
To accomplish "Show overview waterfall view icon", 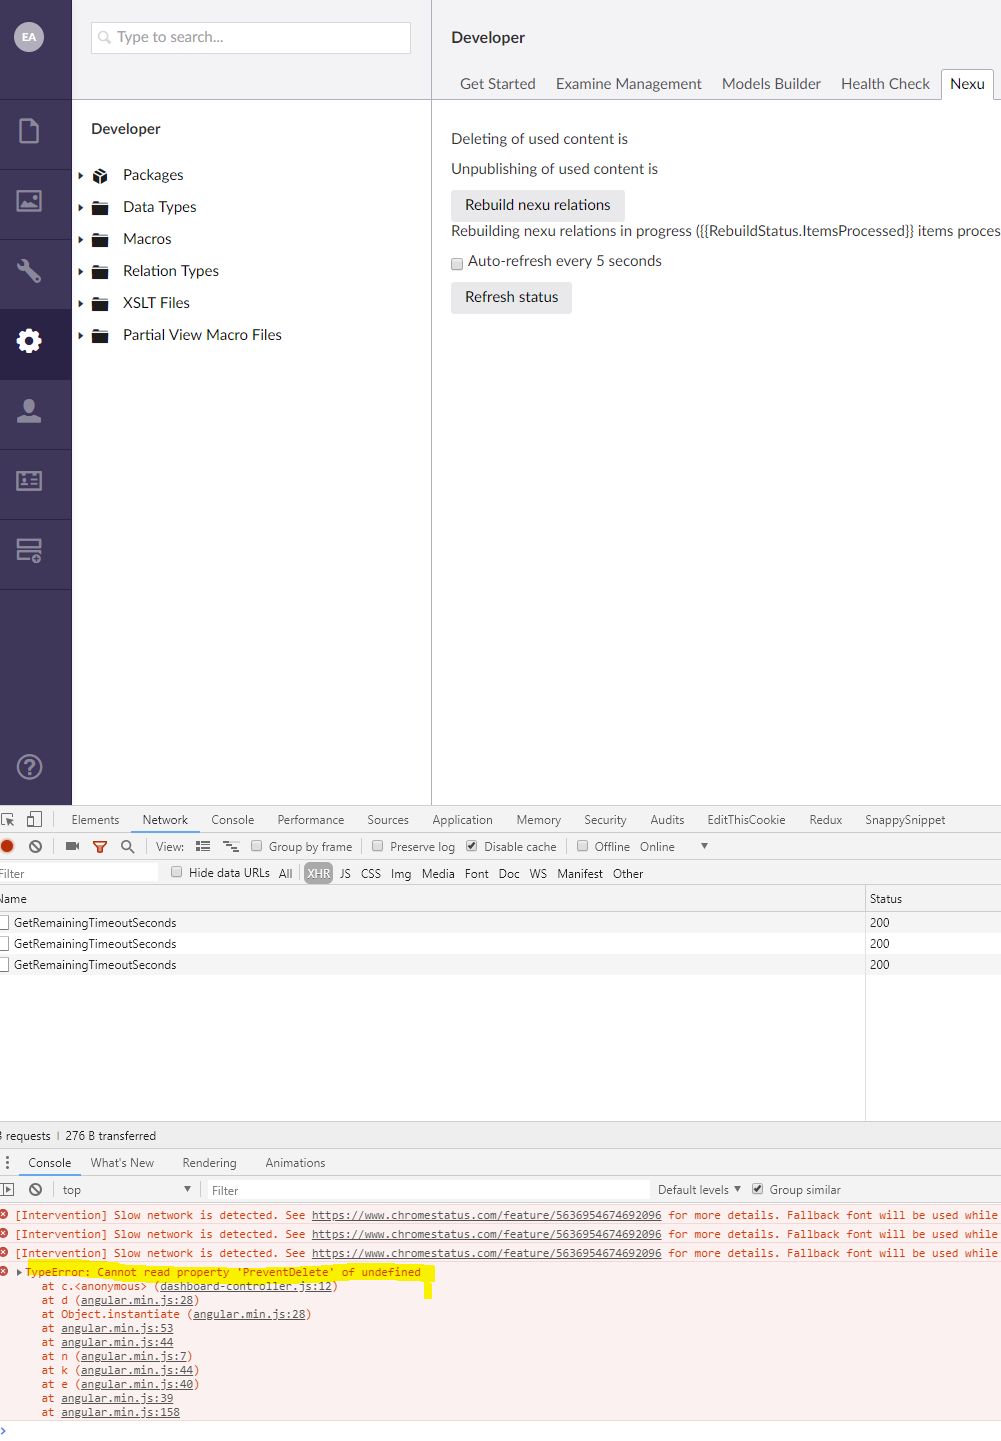I will tap(231, 846).
